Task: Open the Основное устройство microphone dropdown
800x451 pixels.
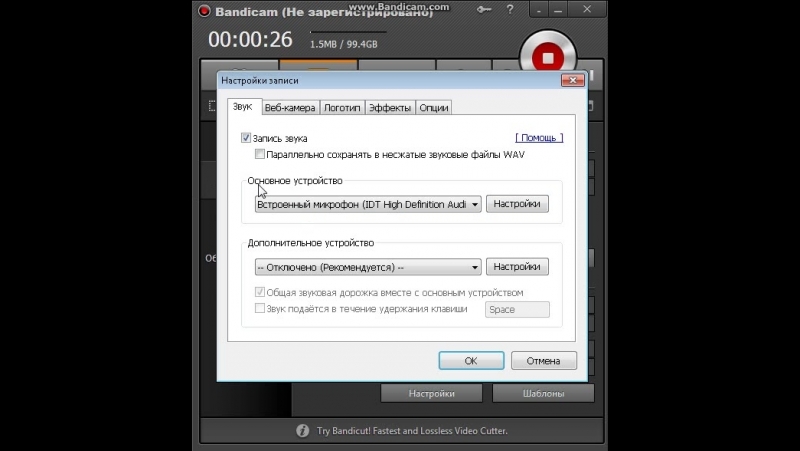Action: click(x=368, y=204)
